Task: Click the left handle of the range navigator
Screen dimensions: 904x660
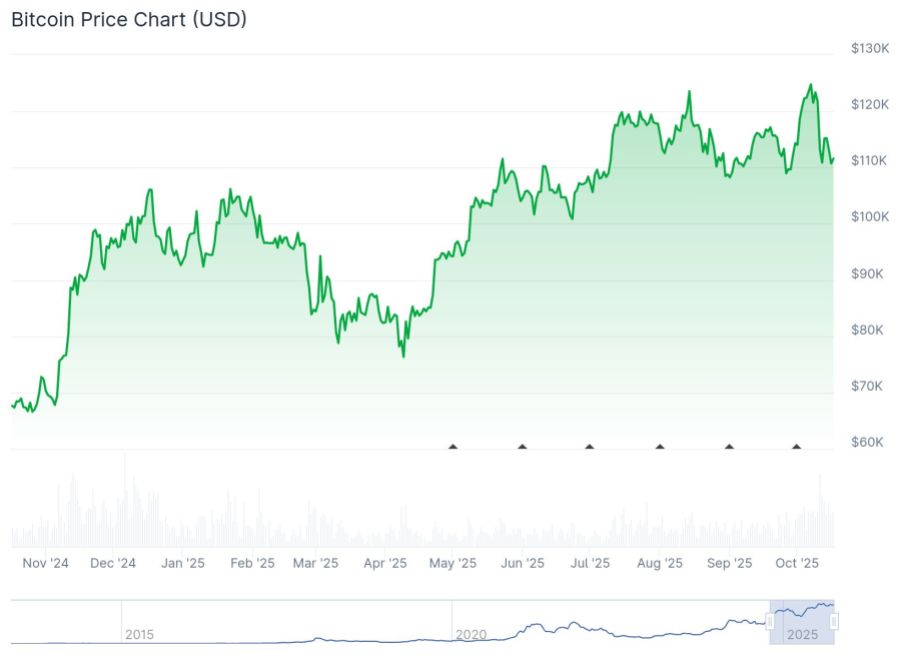Action: pyautogui.click(x=771, y=622)
